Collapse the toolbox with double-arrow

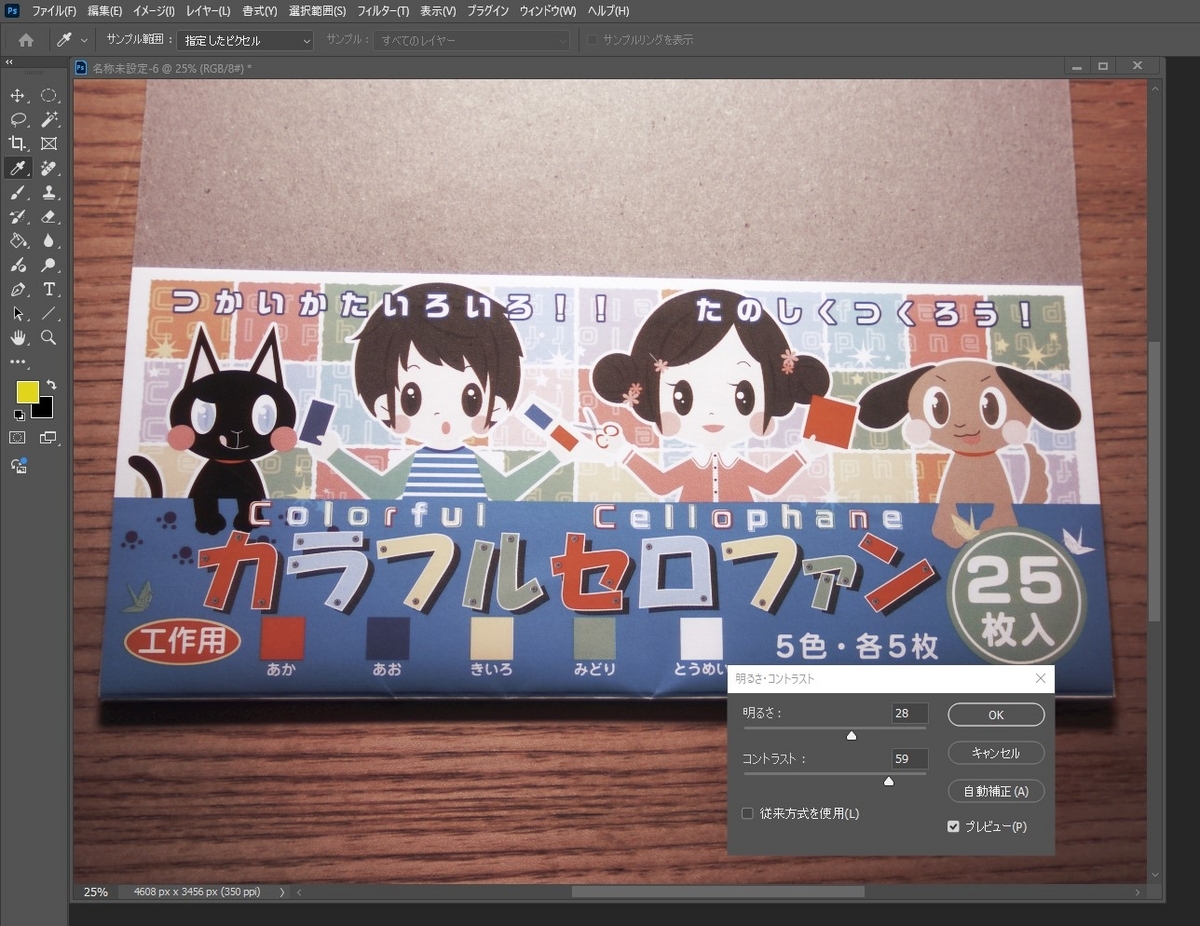point(9,61)
